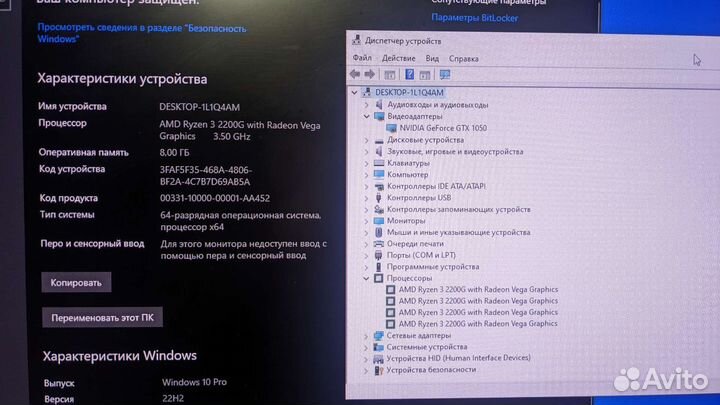Click the Windows 10 Pro edition value
720x405 pixels.
[194, 382]
